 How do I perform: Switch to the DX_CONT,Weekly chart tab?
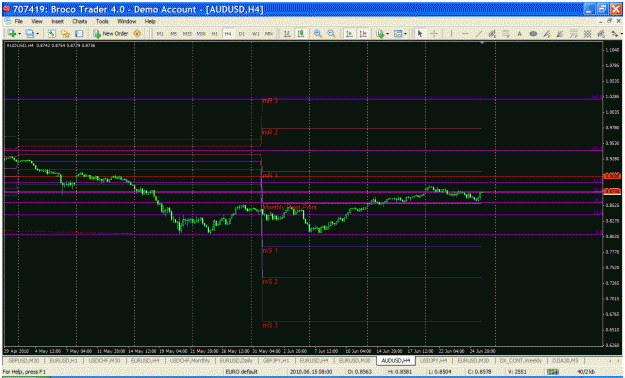pos(520,360)
